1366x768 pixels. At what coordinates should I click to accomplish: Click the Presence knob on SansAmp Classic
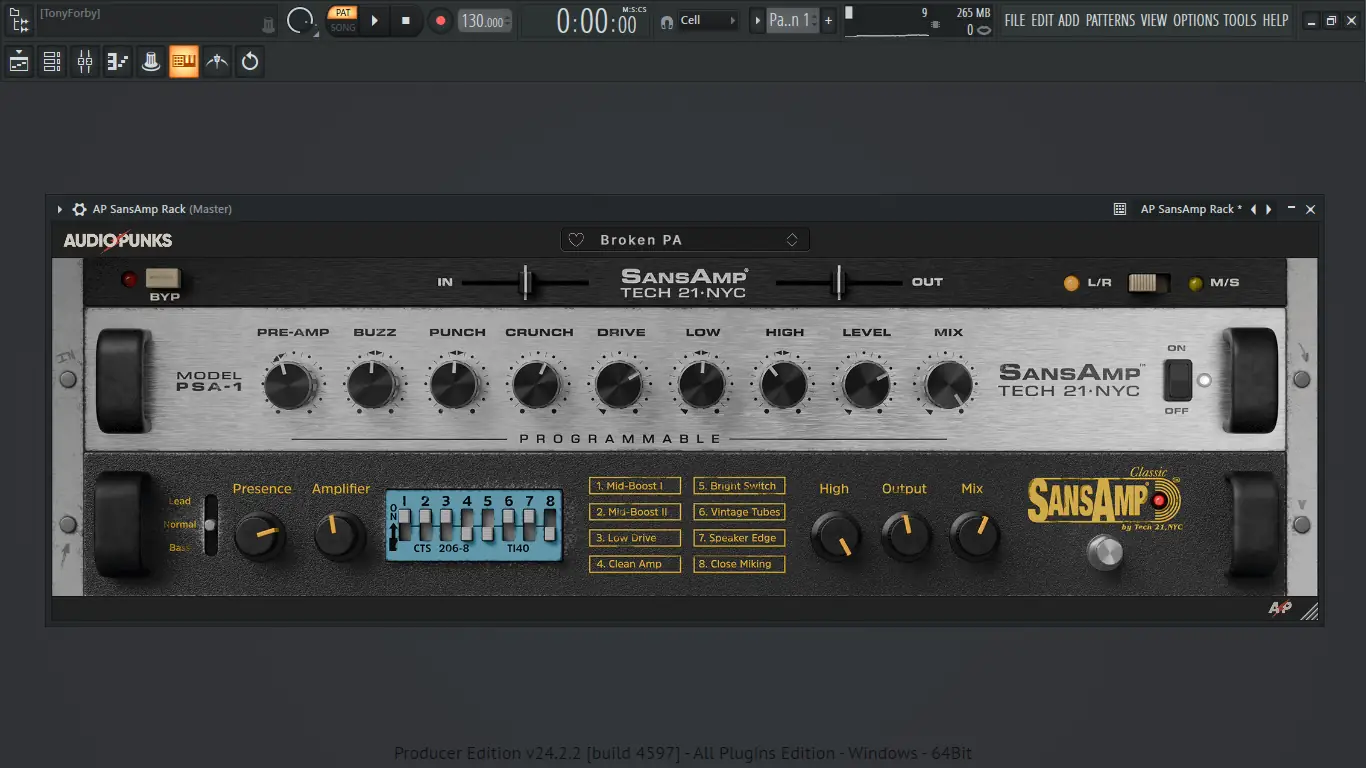pyautogui.click(x=260, y=537)
